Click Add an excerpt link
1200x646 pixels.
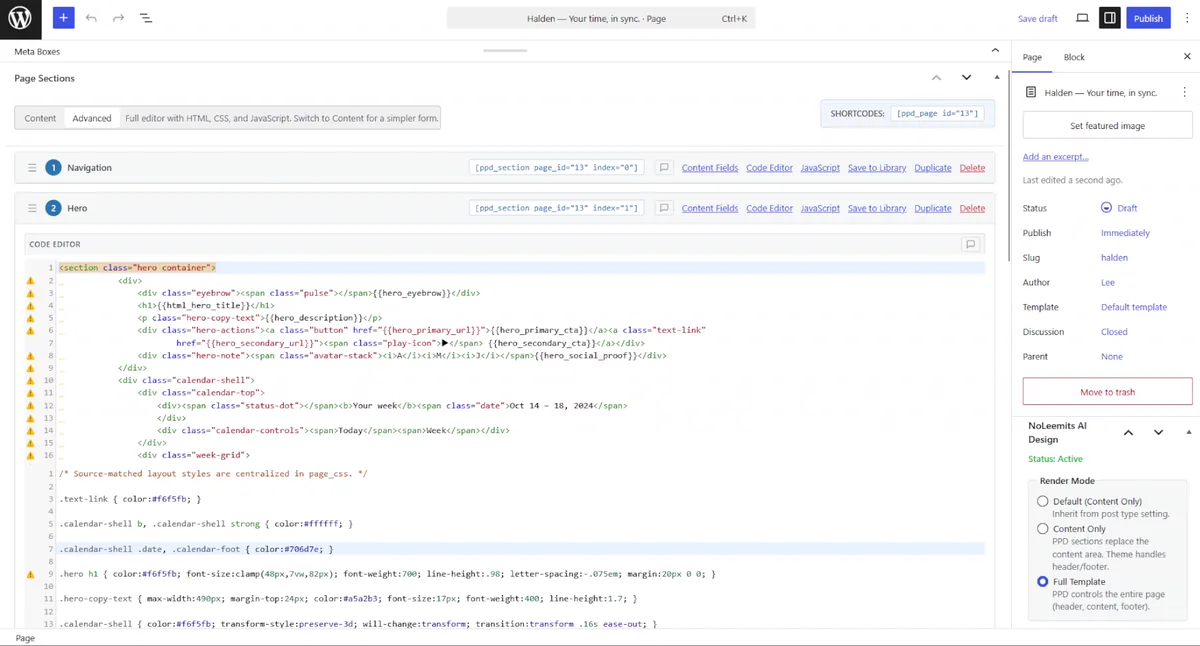[x=1055, y=157]
